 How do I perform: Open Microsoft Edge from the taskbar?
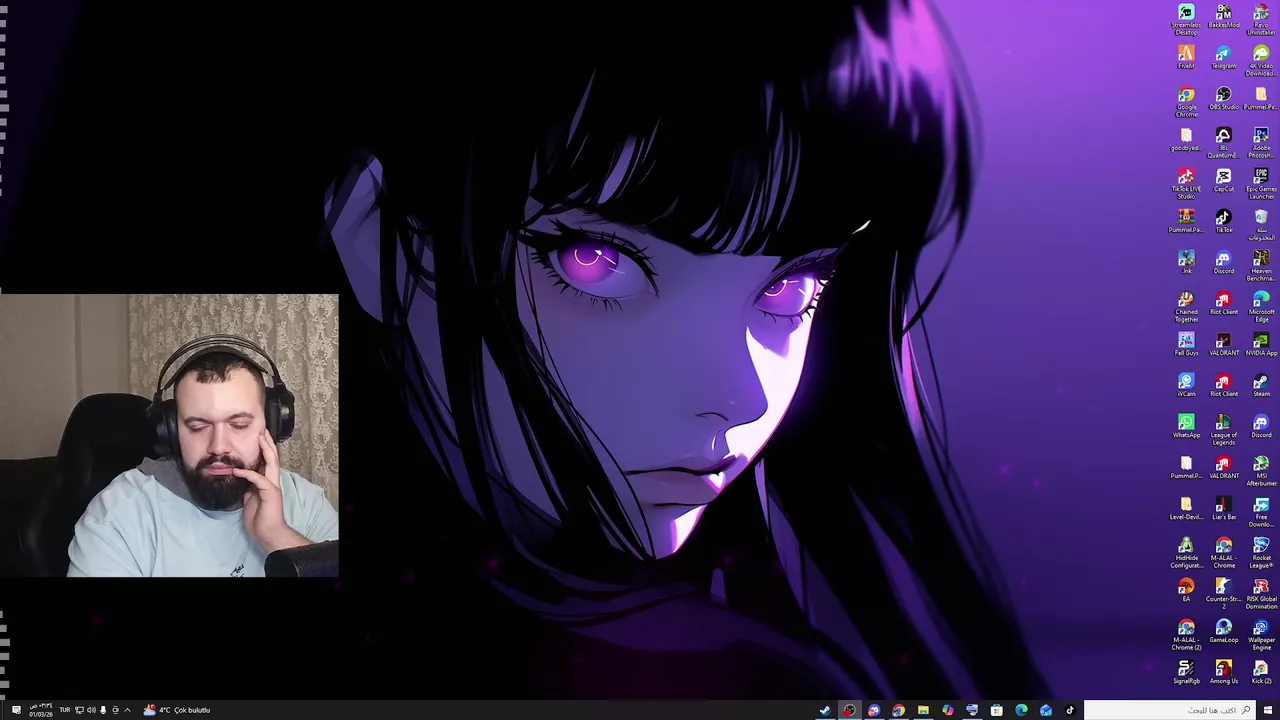pyautogui.click(x=1021, y=710)
